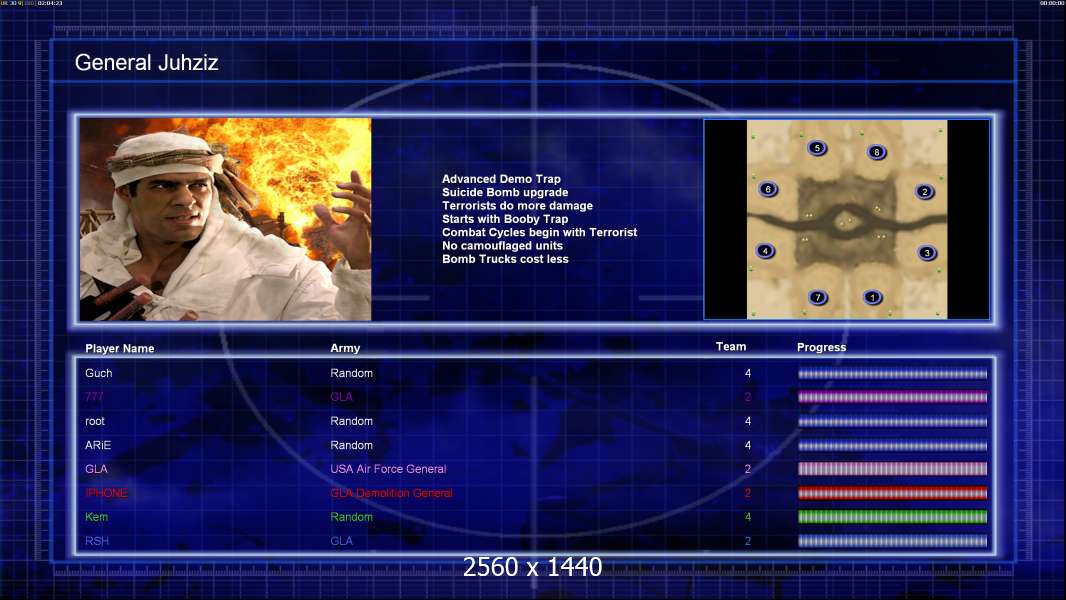Select player name Guch
This screenshot has width=1066, height=600.
point(99,373)
